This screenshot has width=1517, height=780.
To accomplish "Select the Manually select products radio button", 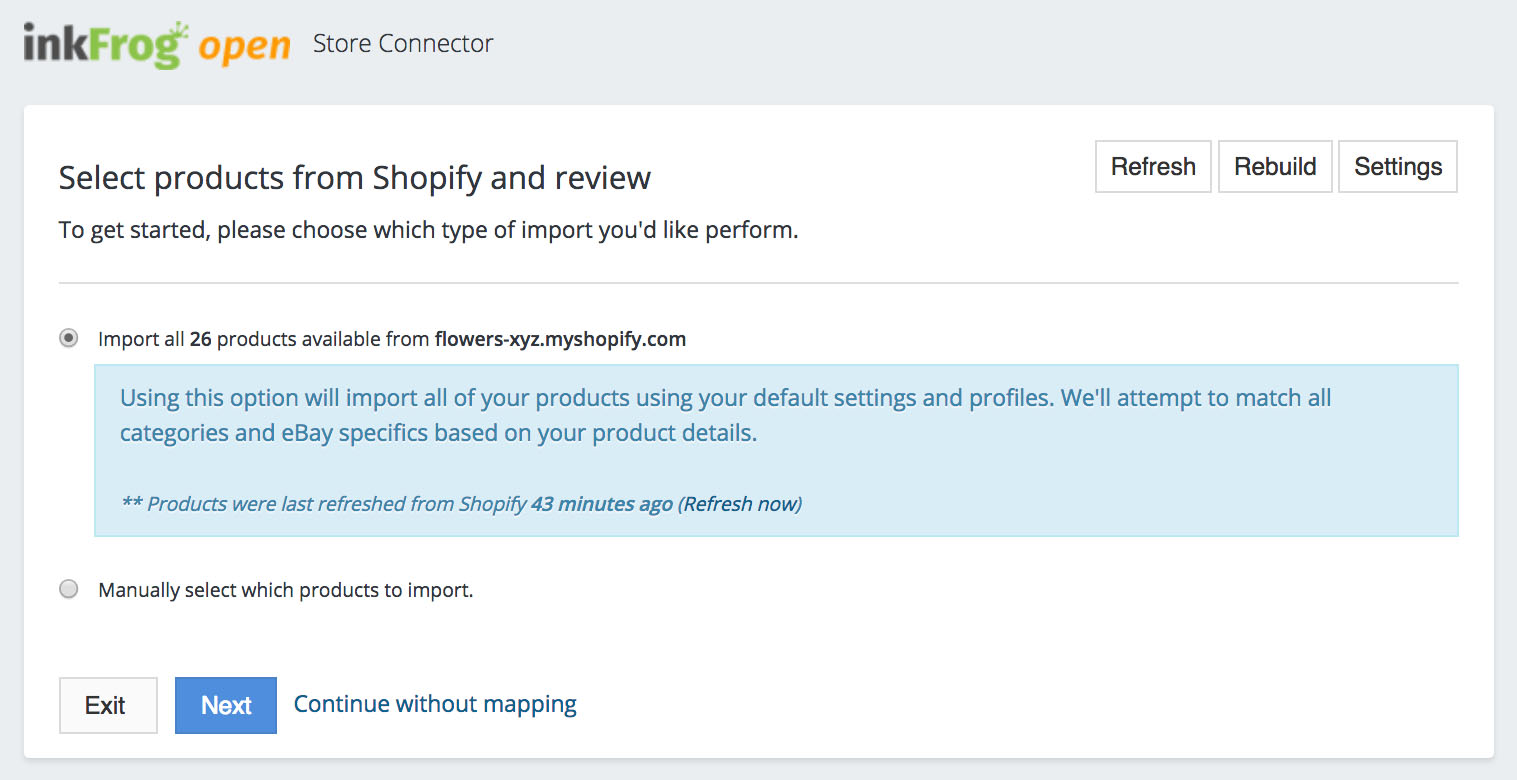I will click(x=69, y=590).
